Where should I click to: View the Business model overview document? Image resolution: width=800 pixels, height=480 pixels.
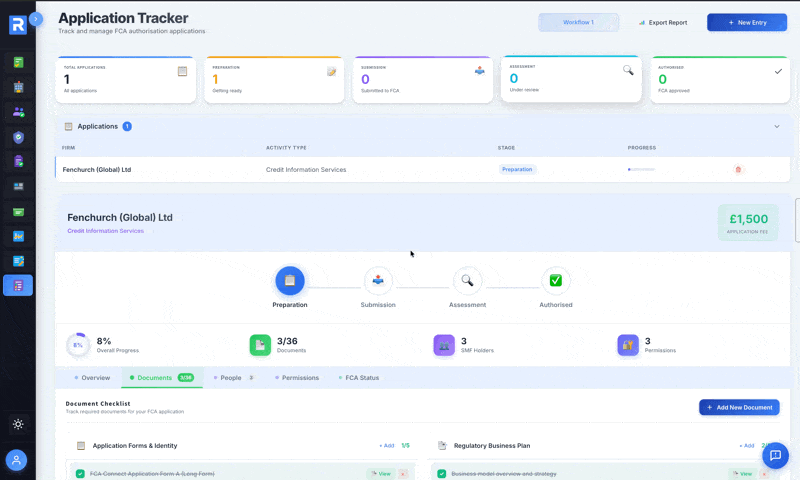[742, 474]
